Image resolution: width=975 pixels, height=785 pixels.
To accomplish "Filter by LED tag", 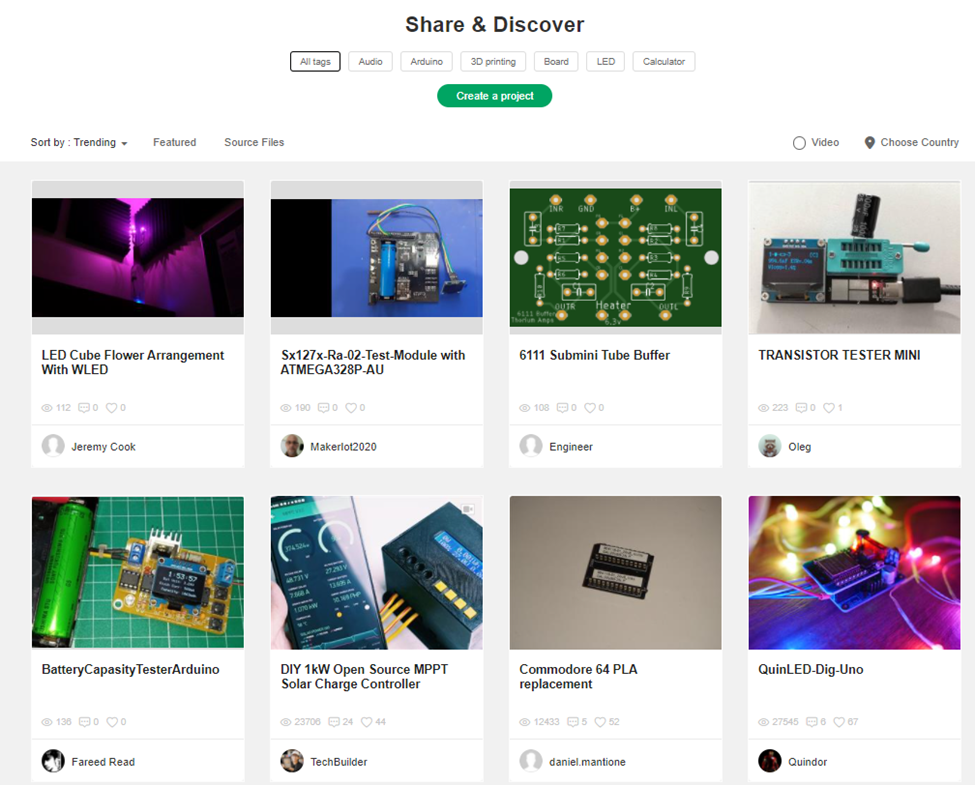I will pos(606,62).
